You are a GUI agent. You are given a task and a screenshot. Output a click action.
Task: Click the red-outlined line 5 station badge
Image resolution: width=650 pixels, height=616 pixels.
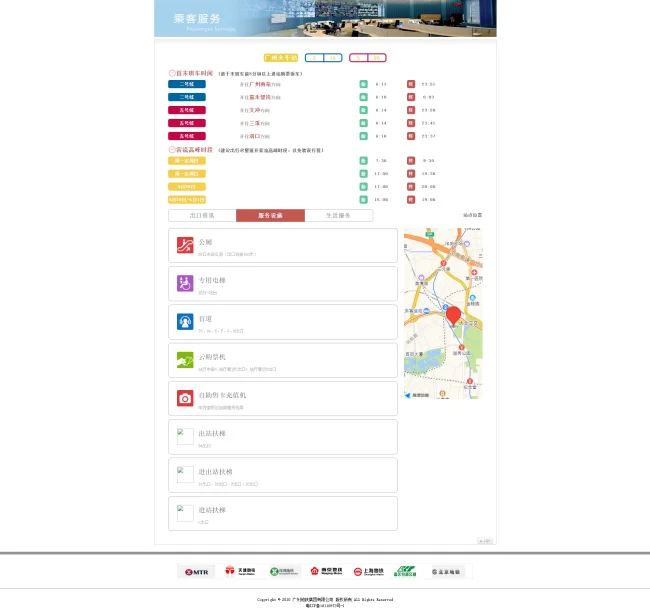tap(368, 58)
